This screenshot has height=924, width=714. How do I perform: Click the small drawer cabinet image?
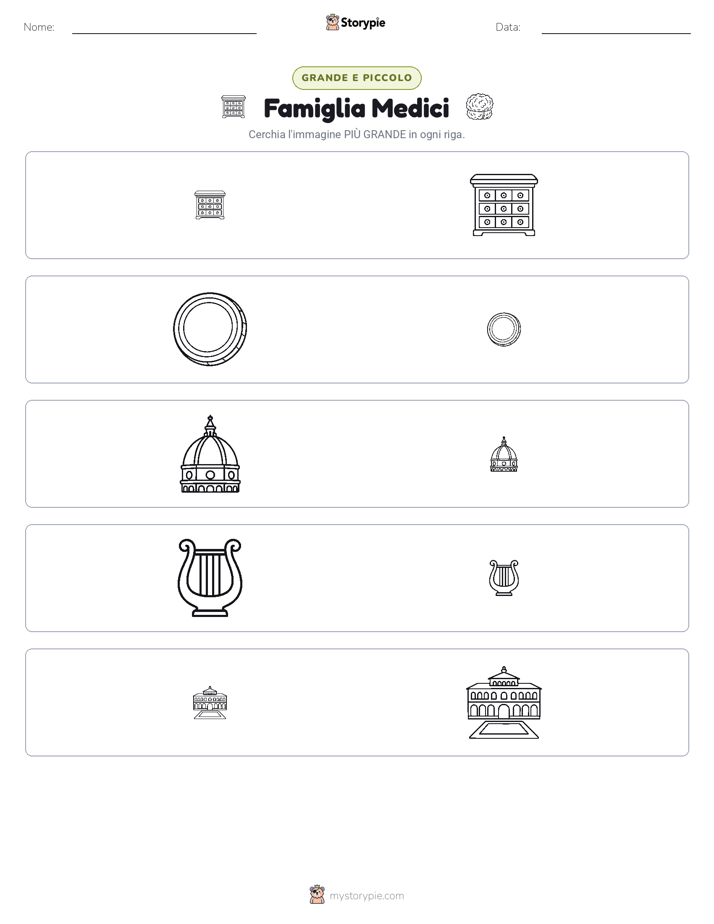point(210,205)
